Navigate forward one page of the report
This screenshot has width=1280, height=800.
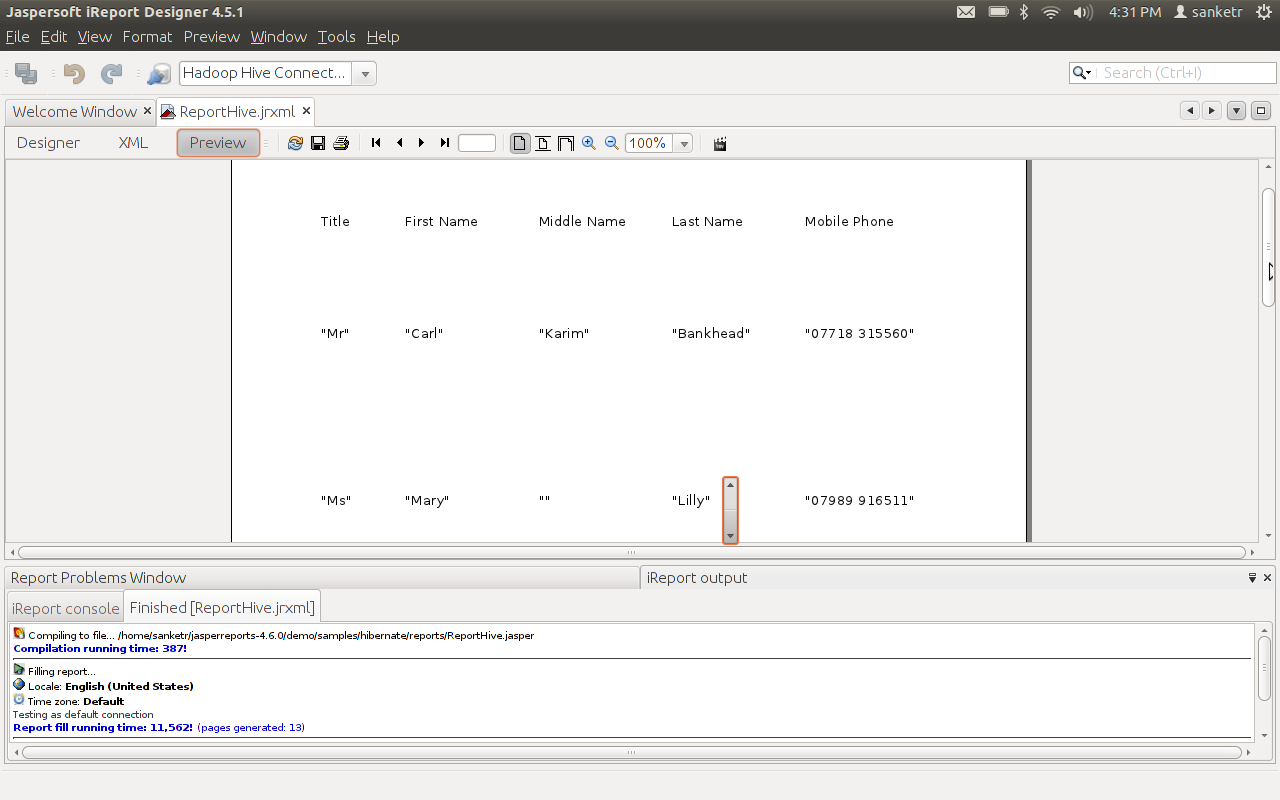pyautogui.click(x=421, y=143)
